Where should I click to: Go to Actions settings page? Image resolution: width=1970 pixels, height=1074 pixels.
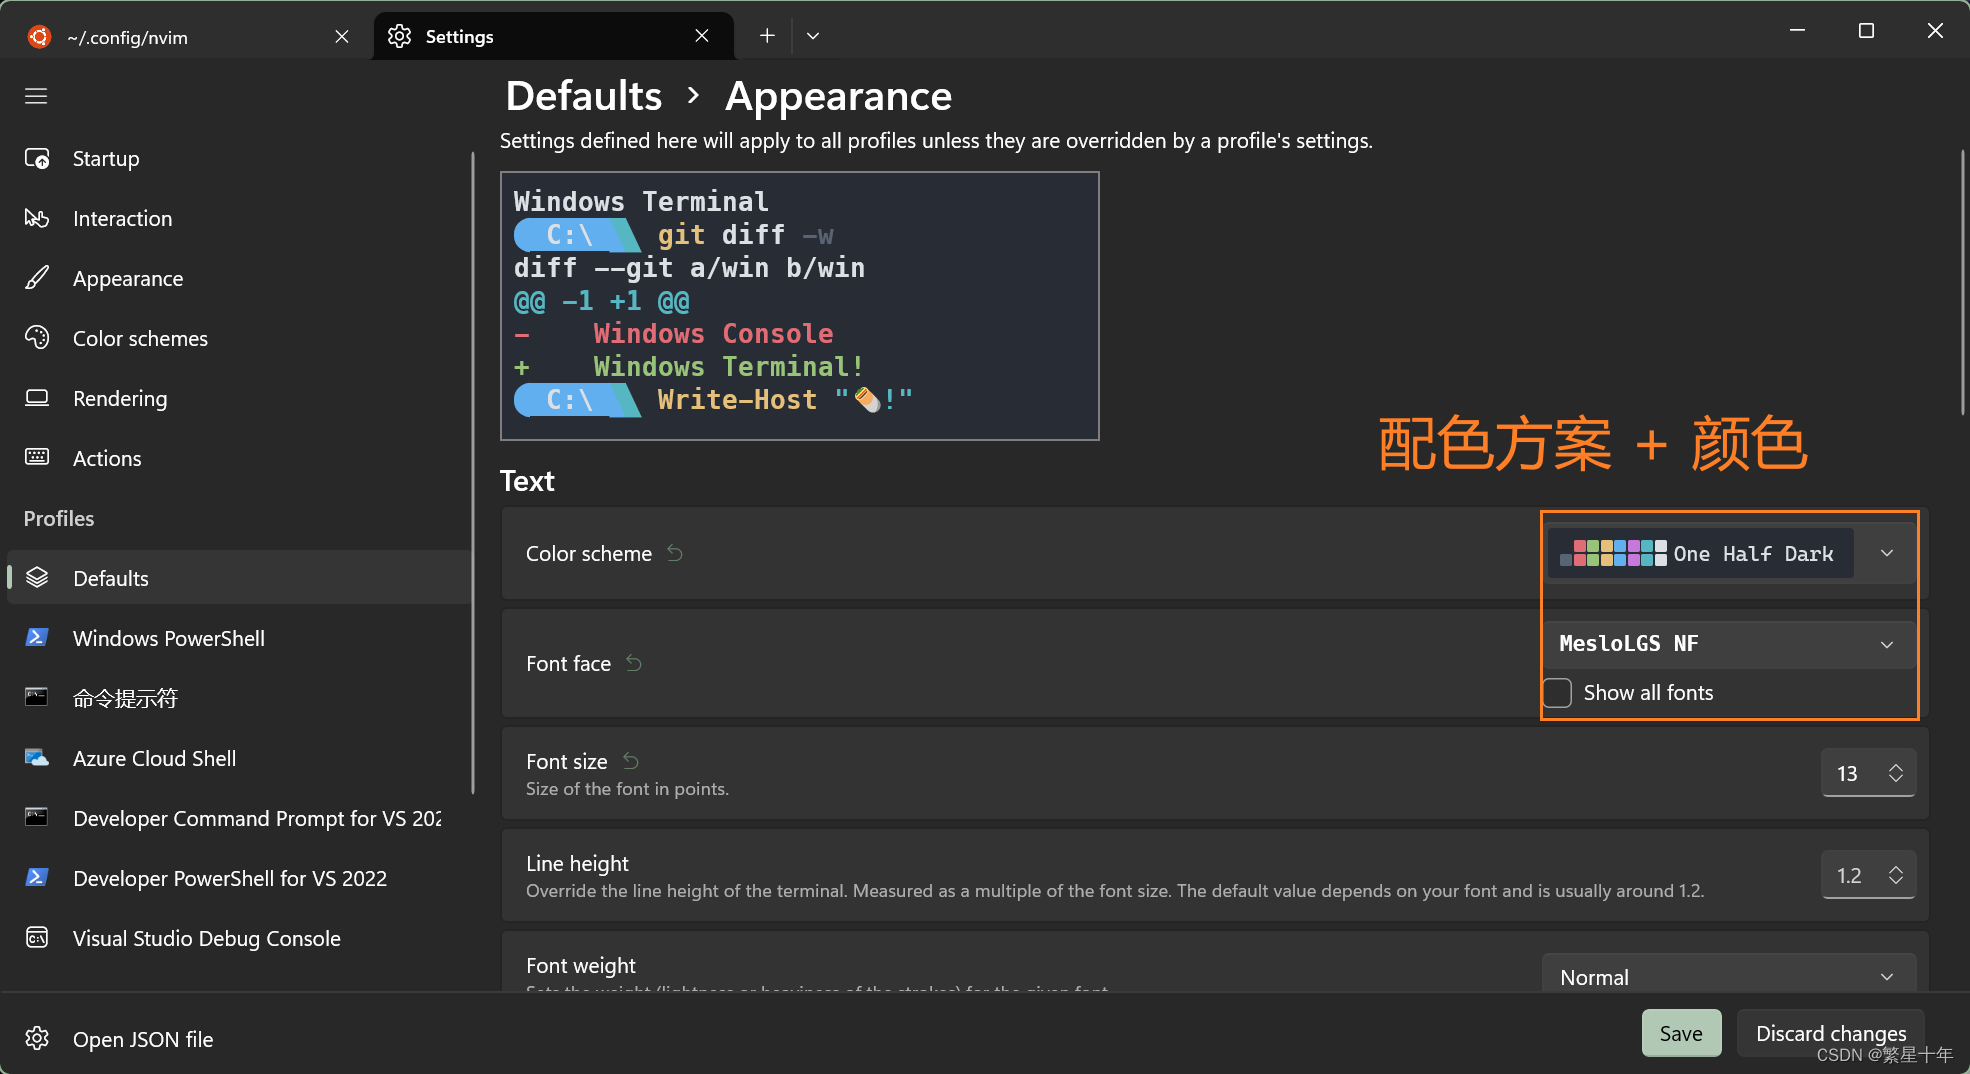click(x=237, y=458)
